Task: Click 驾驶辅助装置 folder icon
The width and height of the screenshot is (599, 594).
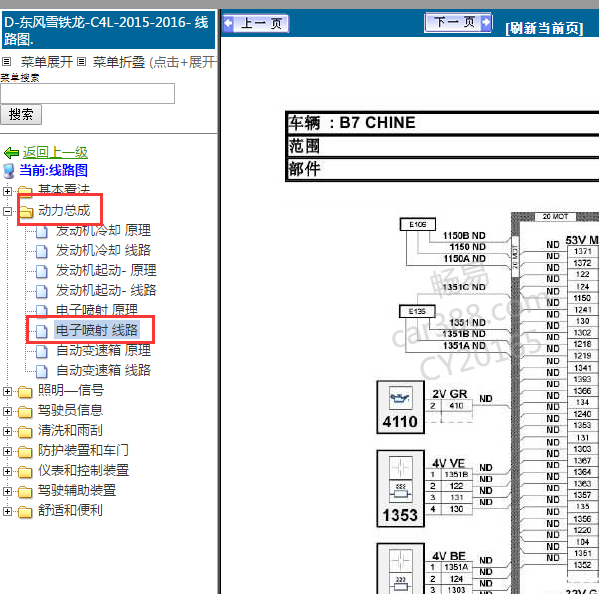Action: pyautogui.click(x=25, y=492)
